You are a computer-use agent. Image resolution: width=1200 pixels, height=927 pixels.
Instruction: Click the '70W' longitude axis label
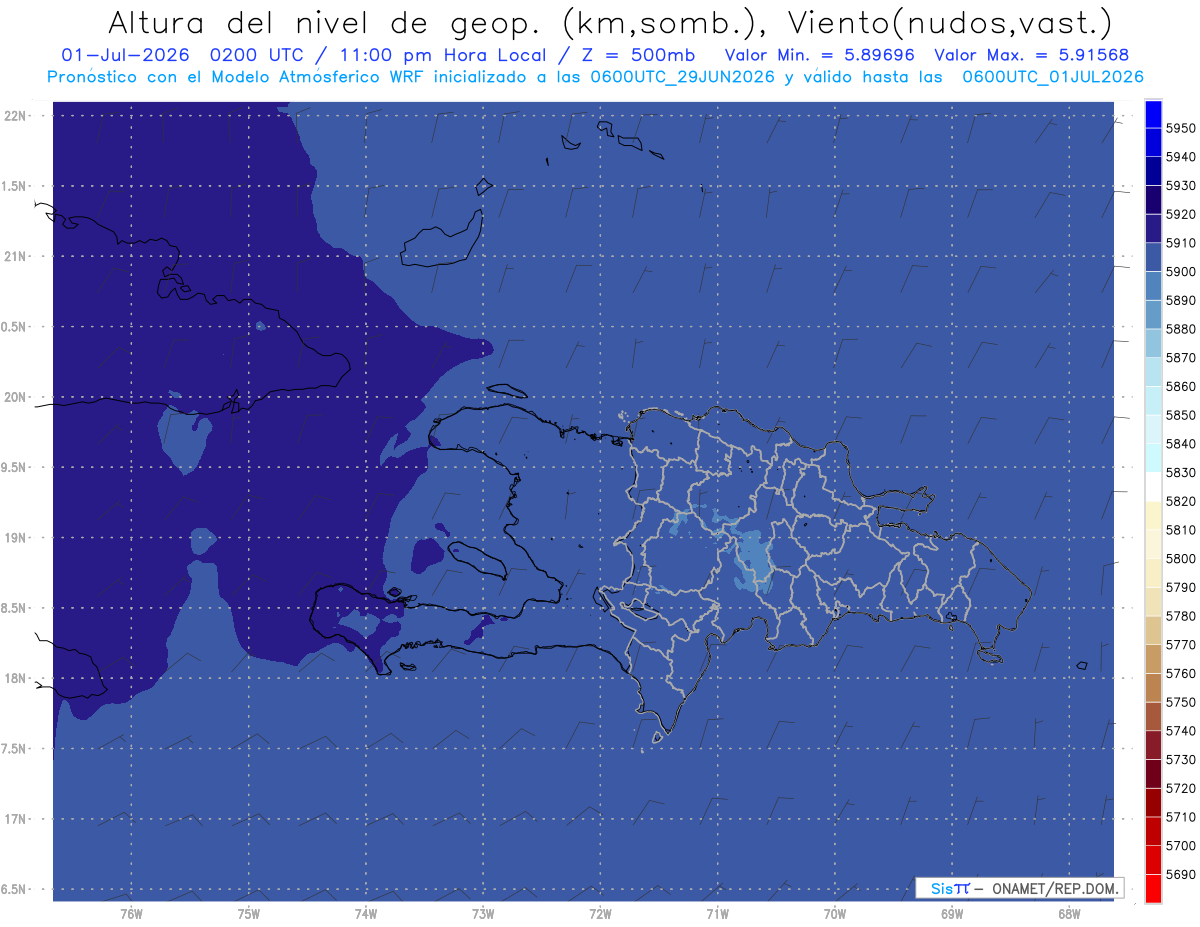pyautogui.click(x=835, y=913)
